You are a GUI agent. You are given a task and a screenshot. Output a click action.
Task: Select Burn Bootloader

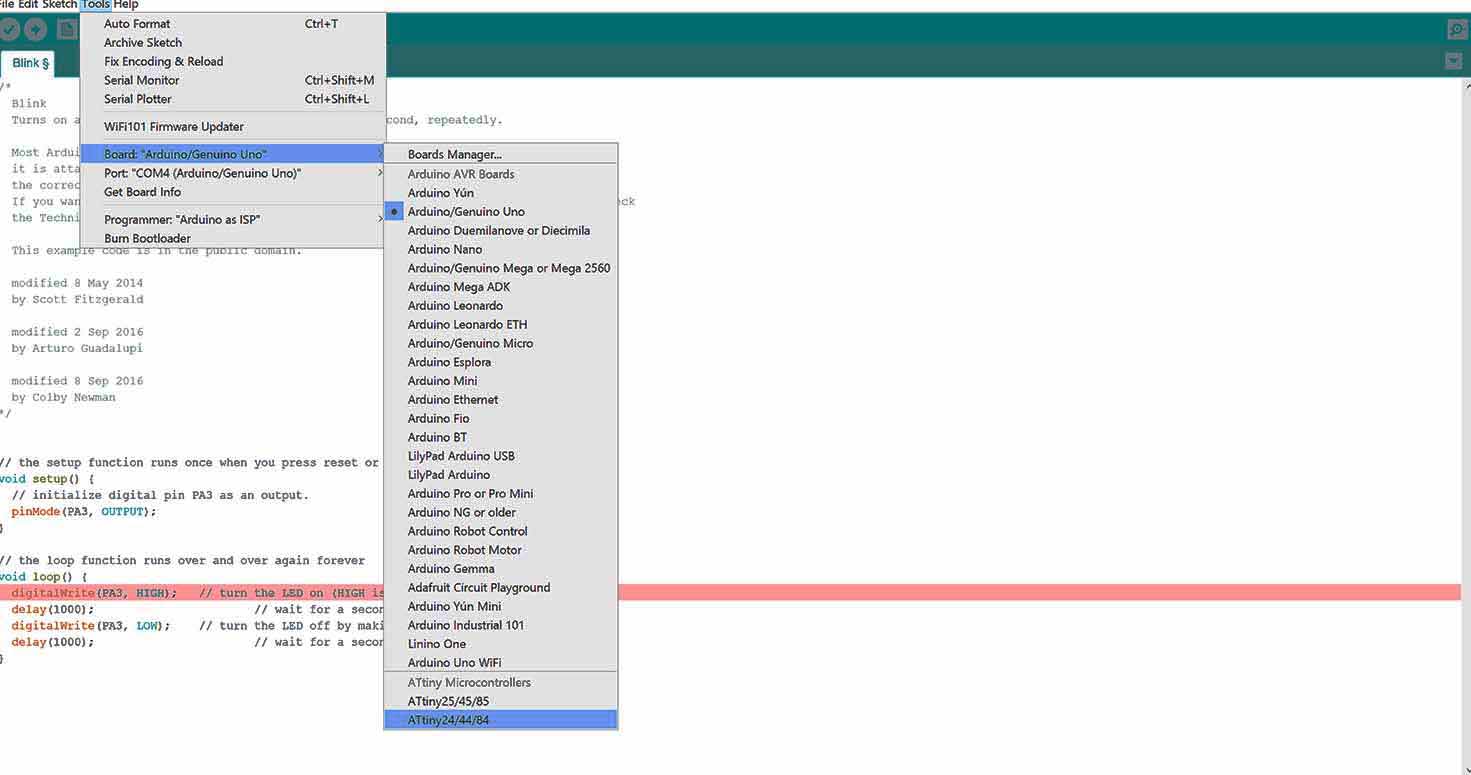pos(232,239)
